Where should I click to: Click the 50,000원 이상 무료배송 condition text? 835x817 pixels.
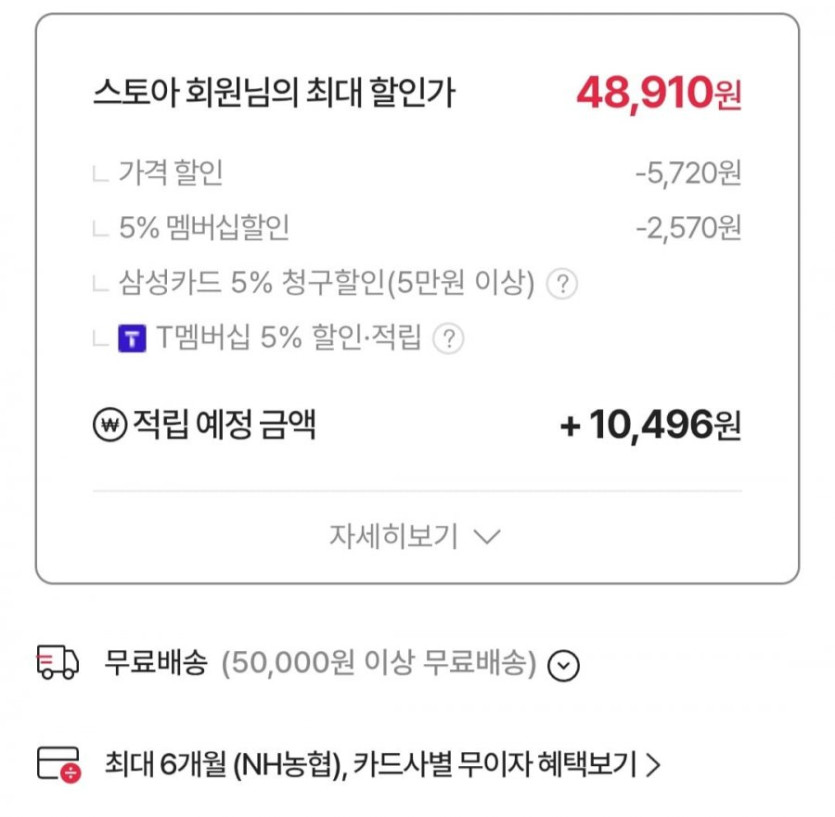pos(379,663)
